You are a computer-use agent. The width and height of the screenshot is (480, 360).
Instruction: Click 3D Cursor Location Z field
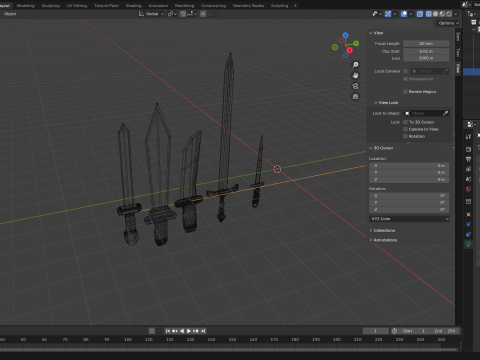tap(409, 180)
